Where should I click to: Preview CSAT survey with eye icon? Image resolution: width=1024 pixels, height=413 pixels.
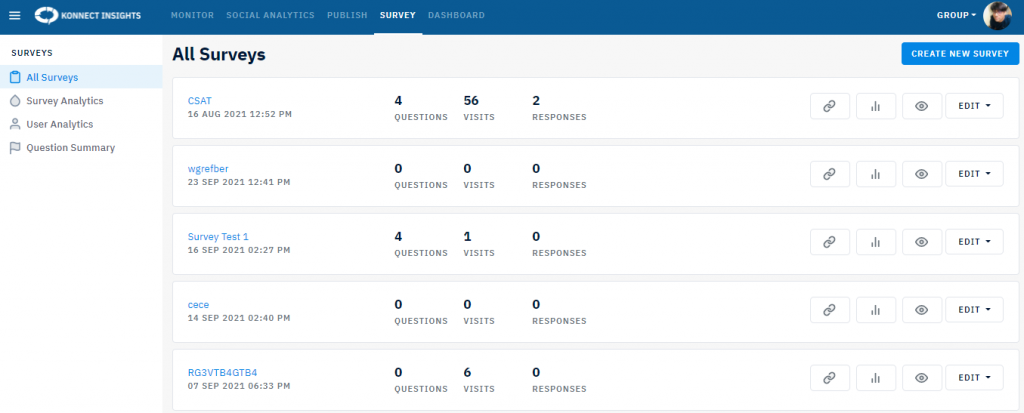[922, 106]
